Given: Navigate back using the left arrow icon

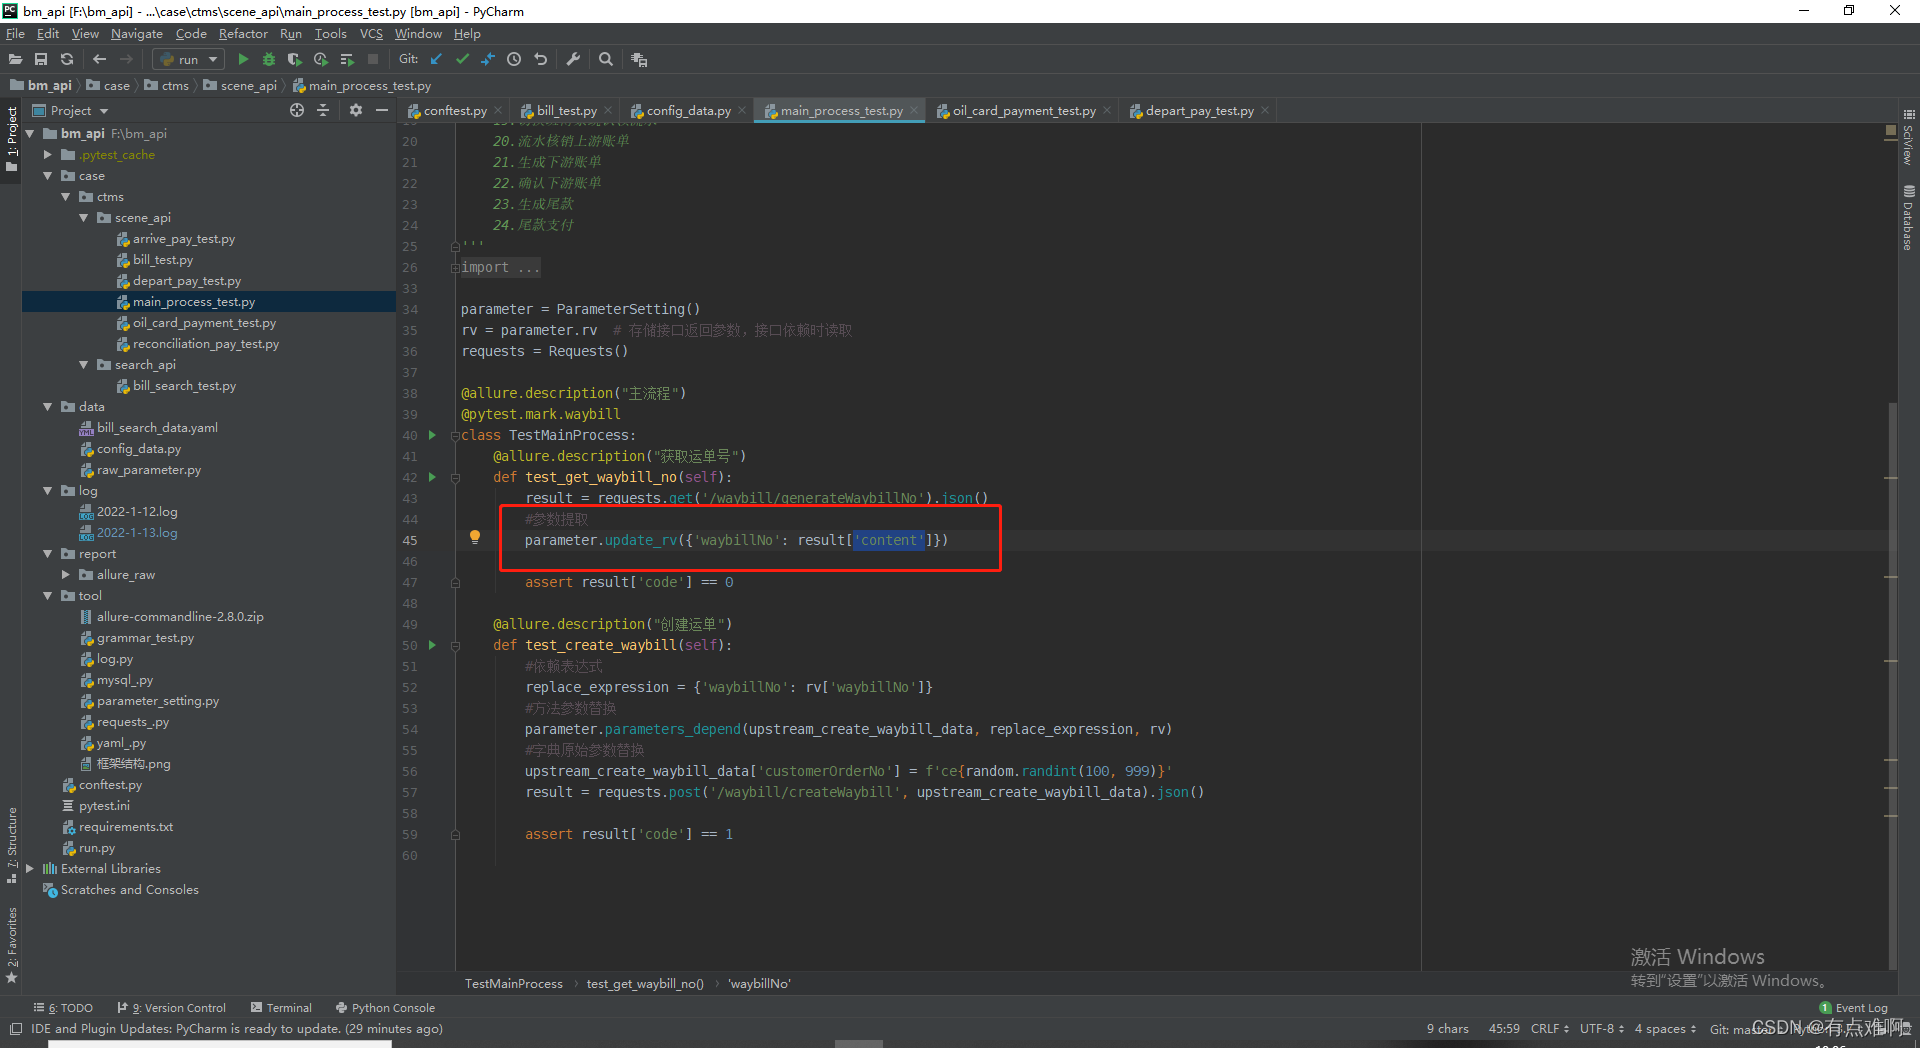Looking at the screenshot, I should pos(99,59).
